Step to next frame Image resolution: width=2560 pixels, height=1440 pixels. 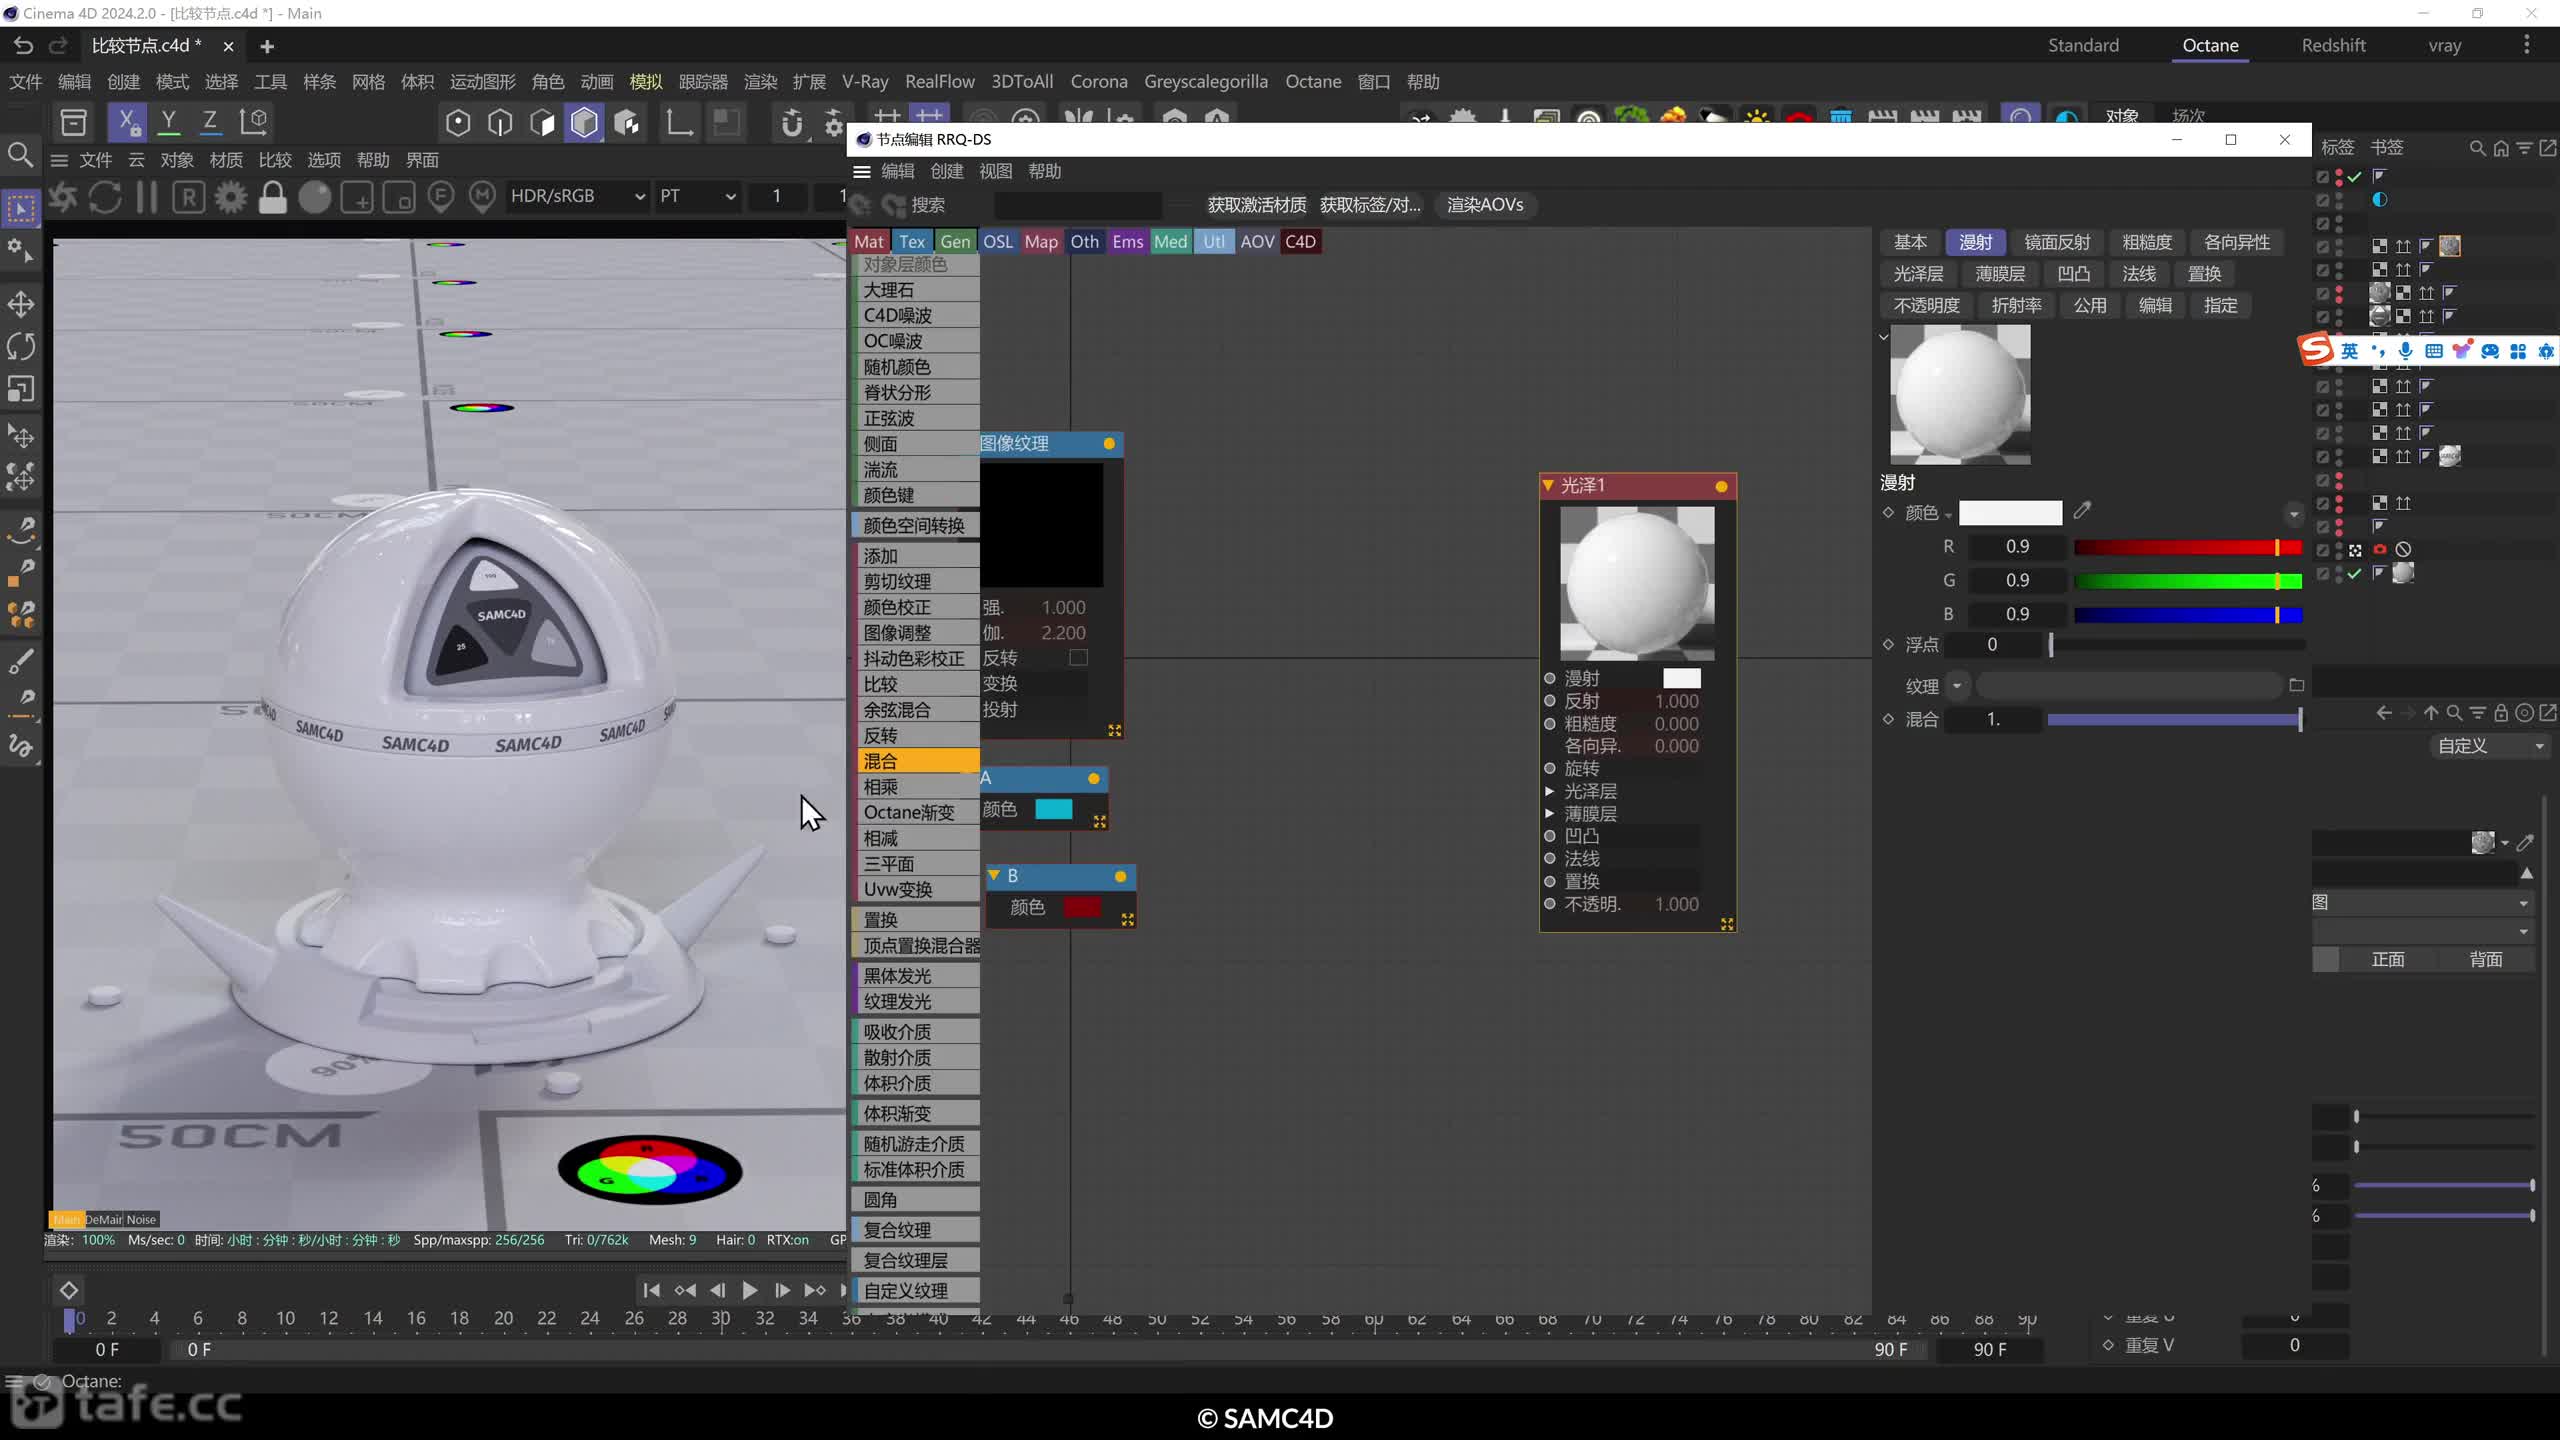pos(782,1290)
